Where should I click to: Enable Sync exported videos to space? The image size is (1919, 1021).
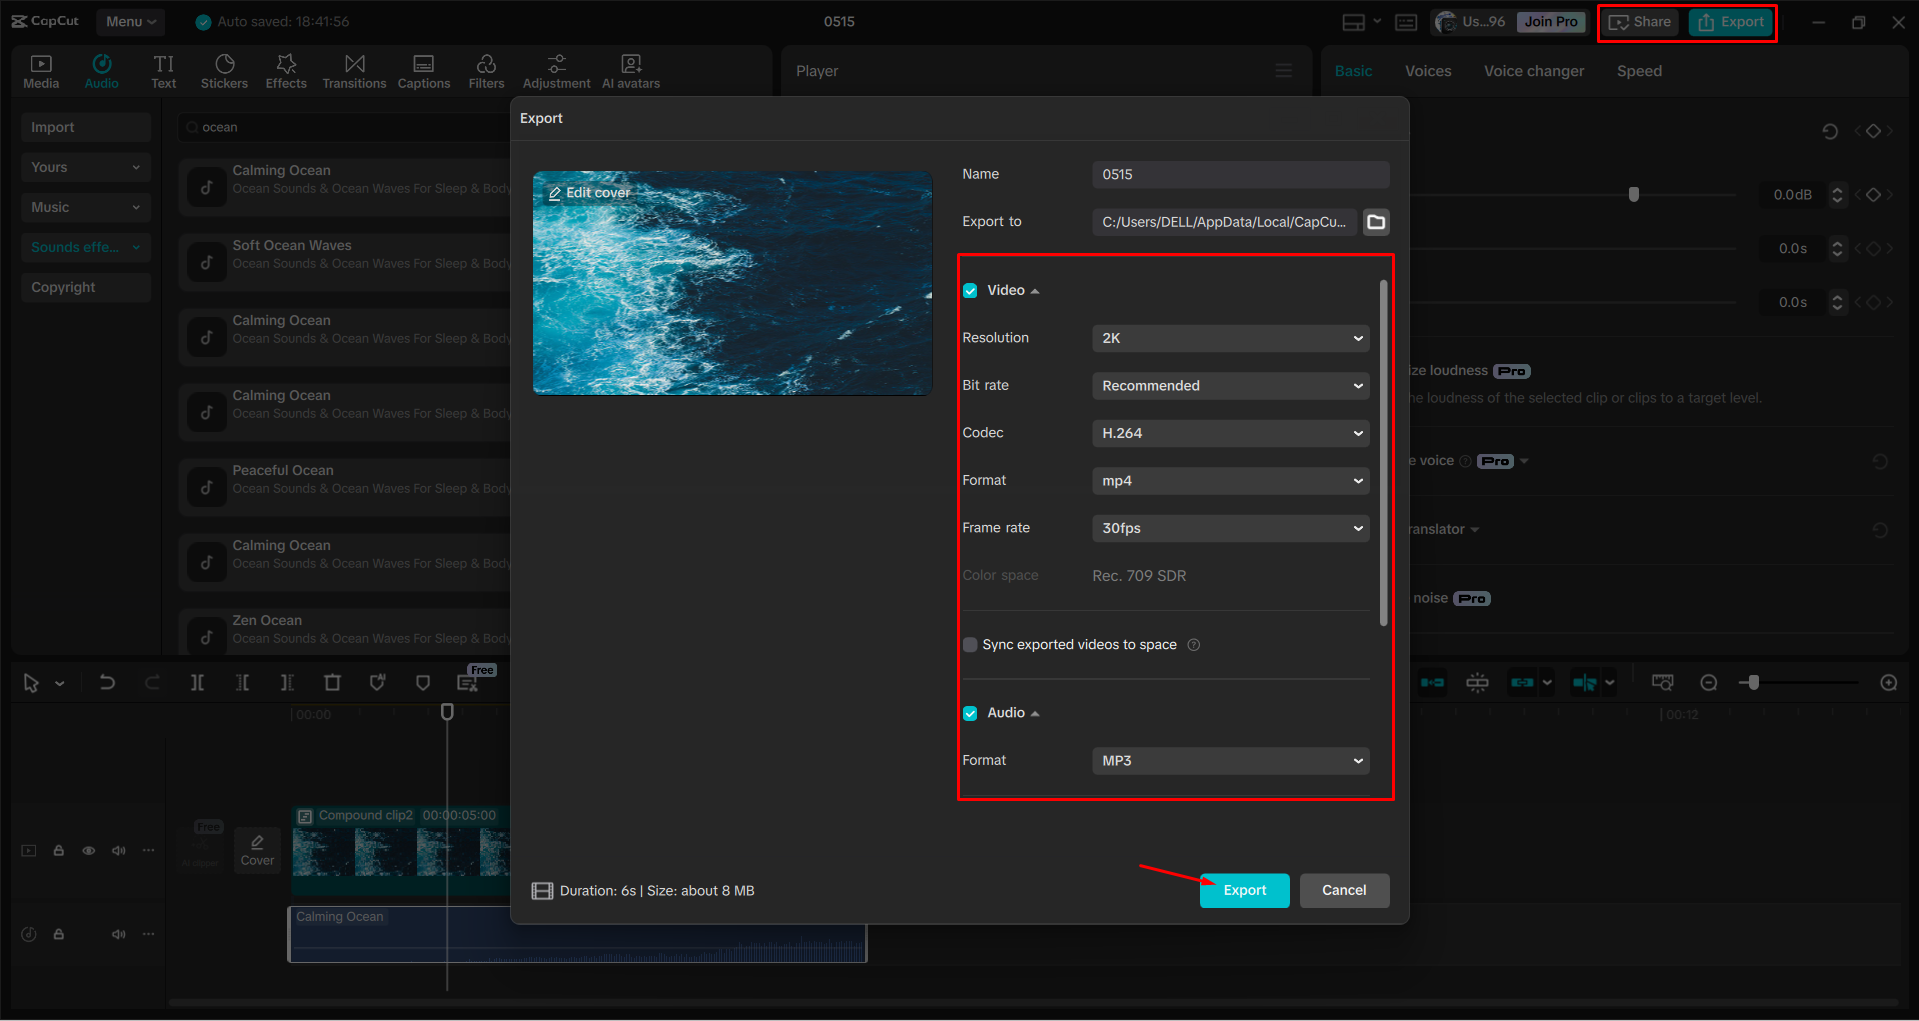(x=969, y=644)
